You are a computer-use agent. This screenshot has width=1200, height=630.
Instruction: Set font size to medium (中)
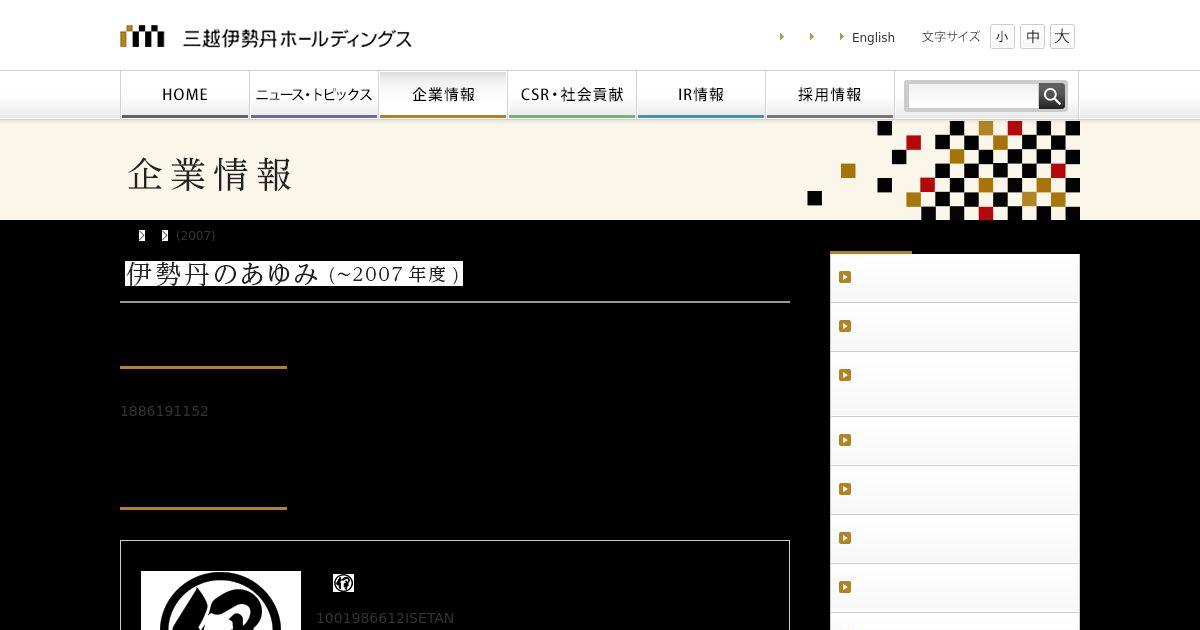pos(1032,37)
